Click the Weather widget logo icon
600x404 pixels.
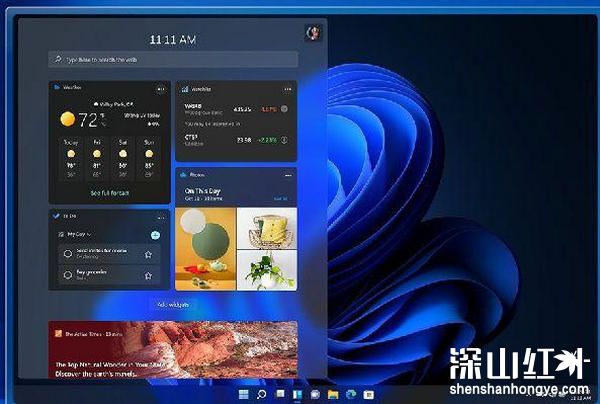click(57, 87)
